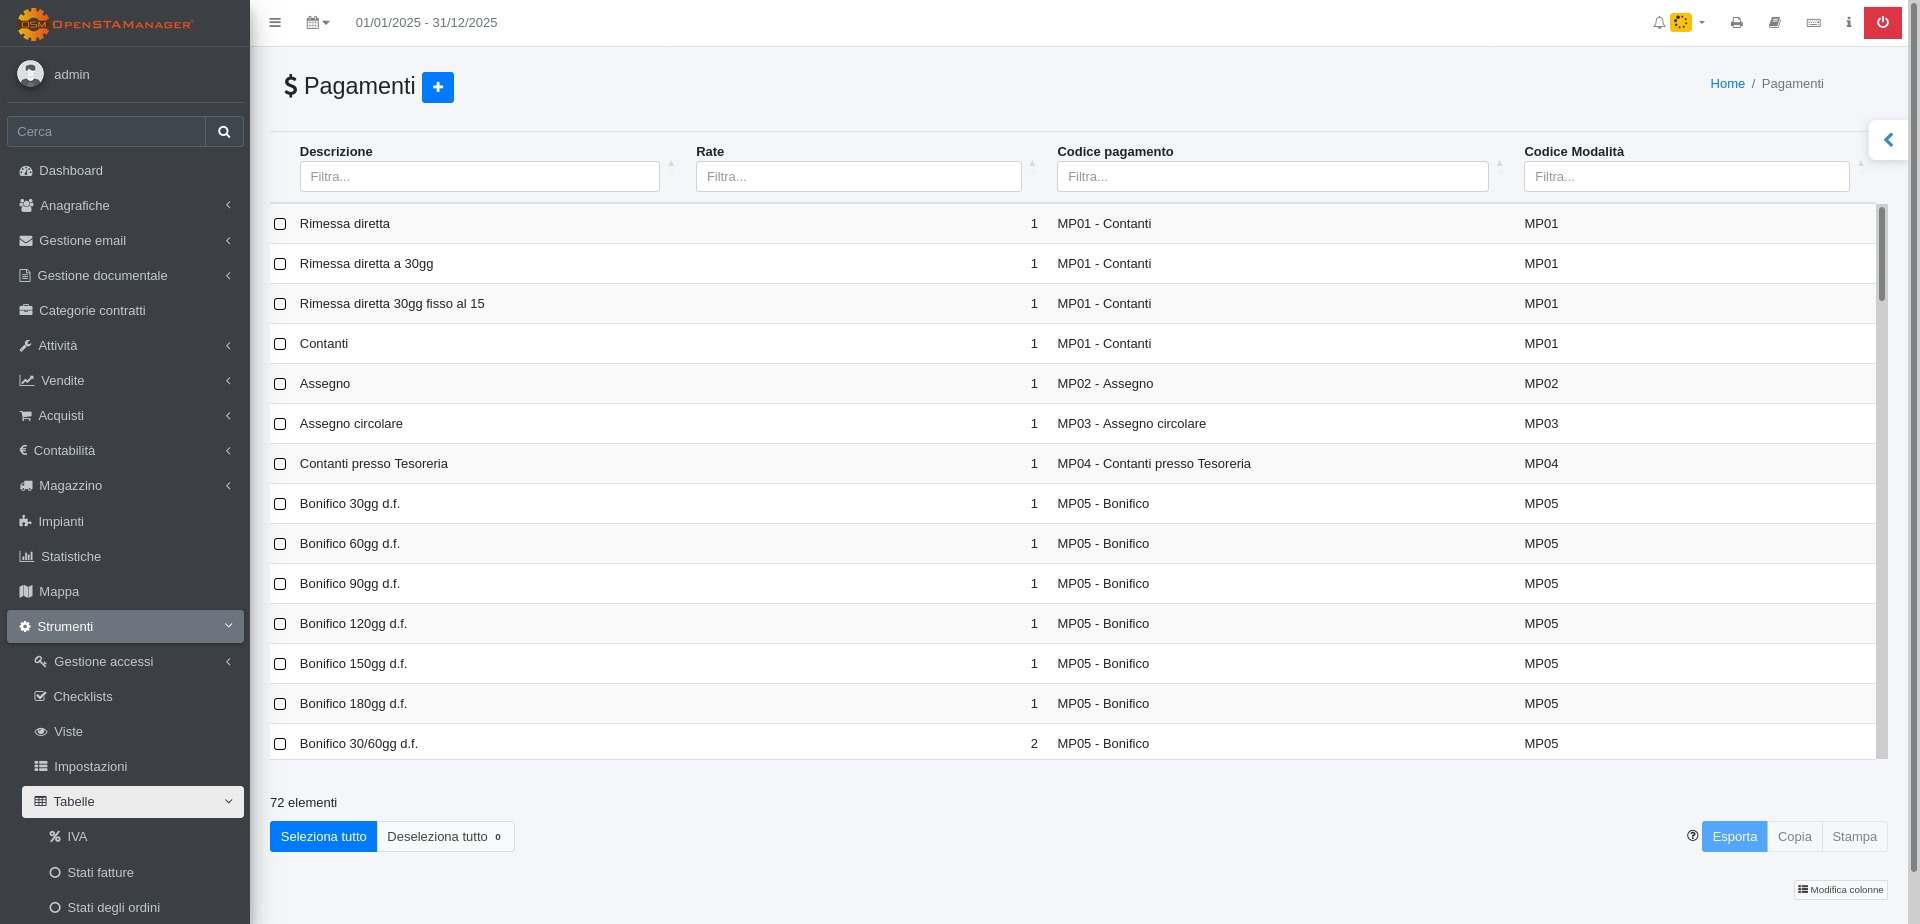Screen dimensions: 1920x924
Task: Open the manual book icon
Action: pyautogui.click(x=1775, y=23)
